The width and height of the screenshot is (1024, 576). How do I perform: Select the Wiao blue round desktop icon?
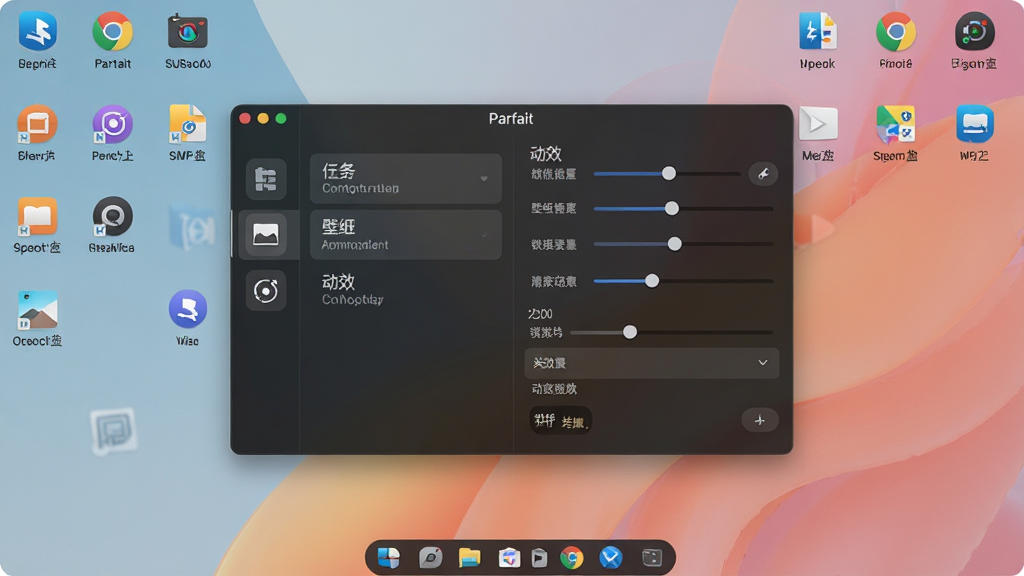click(187, 309)
